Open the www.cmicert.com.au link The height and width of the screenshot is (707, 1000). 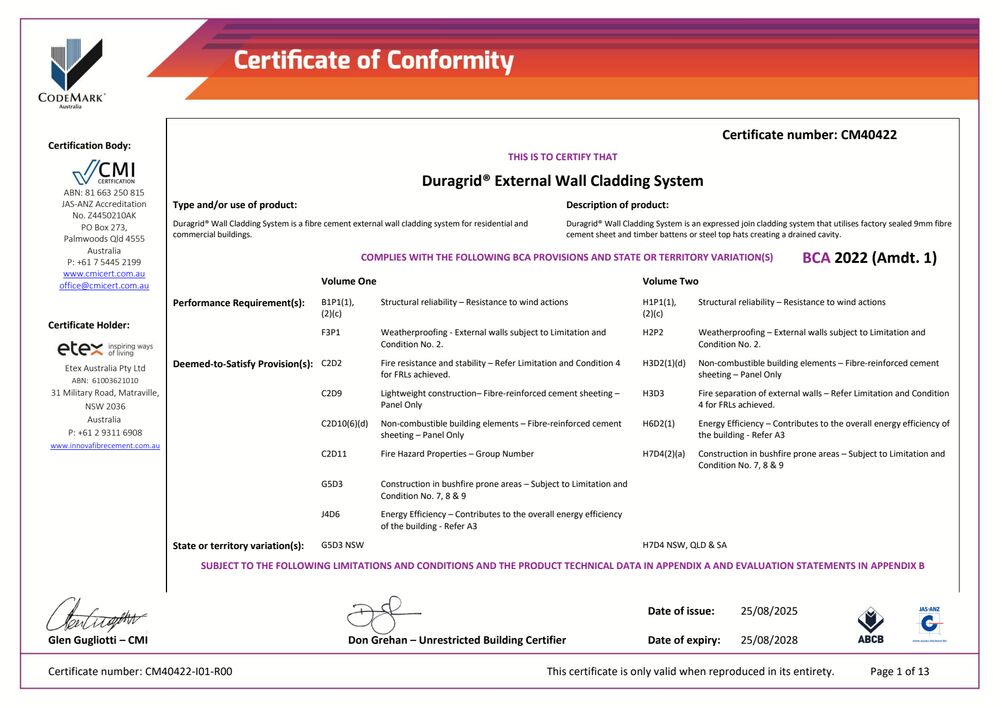coord(103,273)
